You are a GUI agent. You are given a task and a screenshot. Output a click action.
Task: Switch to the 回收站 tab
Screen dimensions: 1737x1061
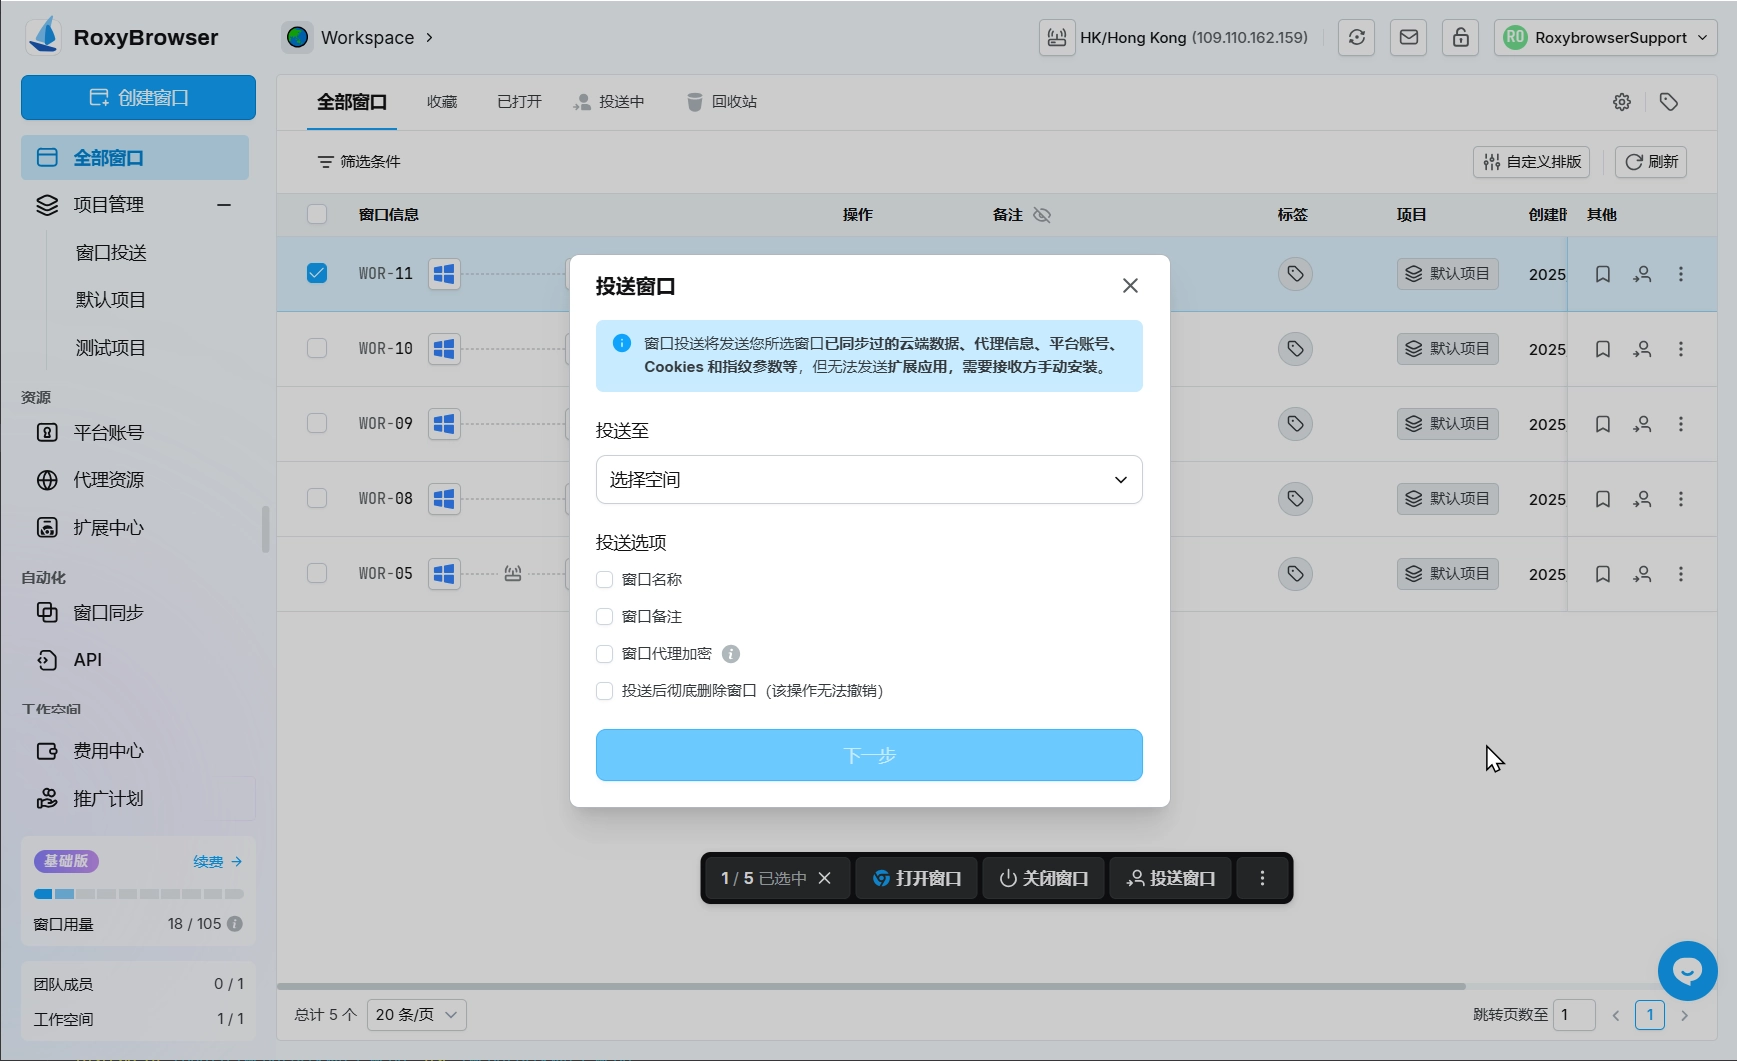point(722,102)
